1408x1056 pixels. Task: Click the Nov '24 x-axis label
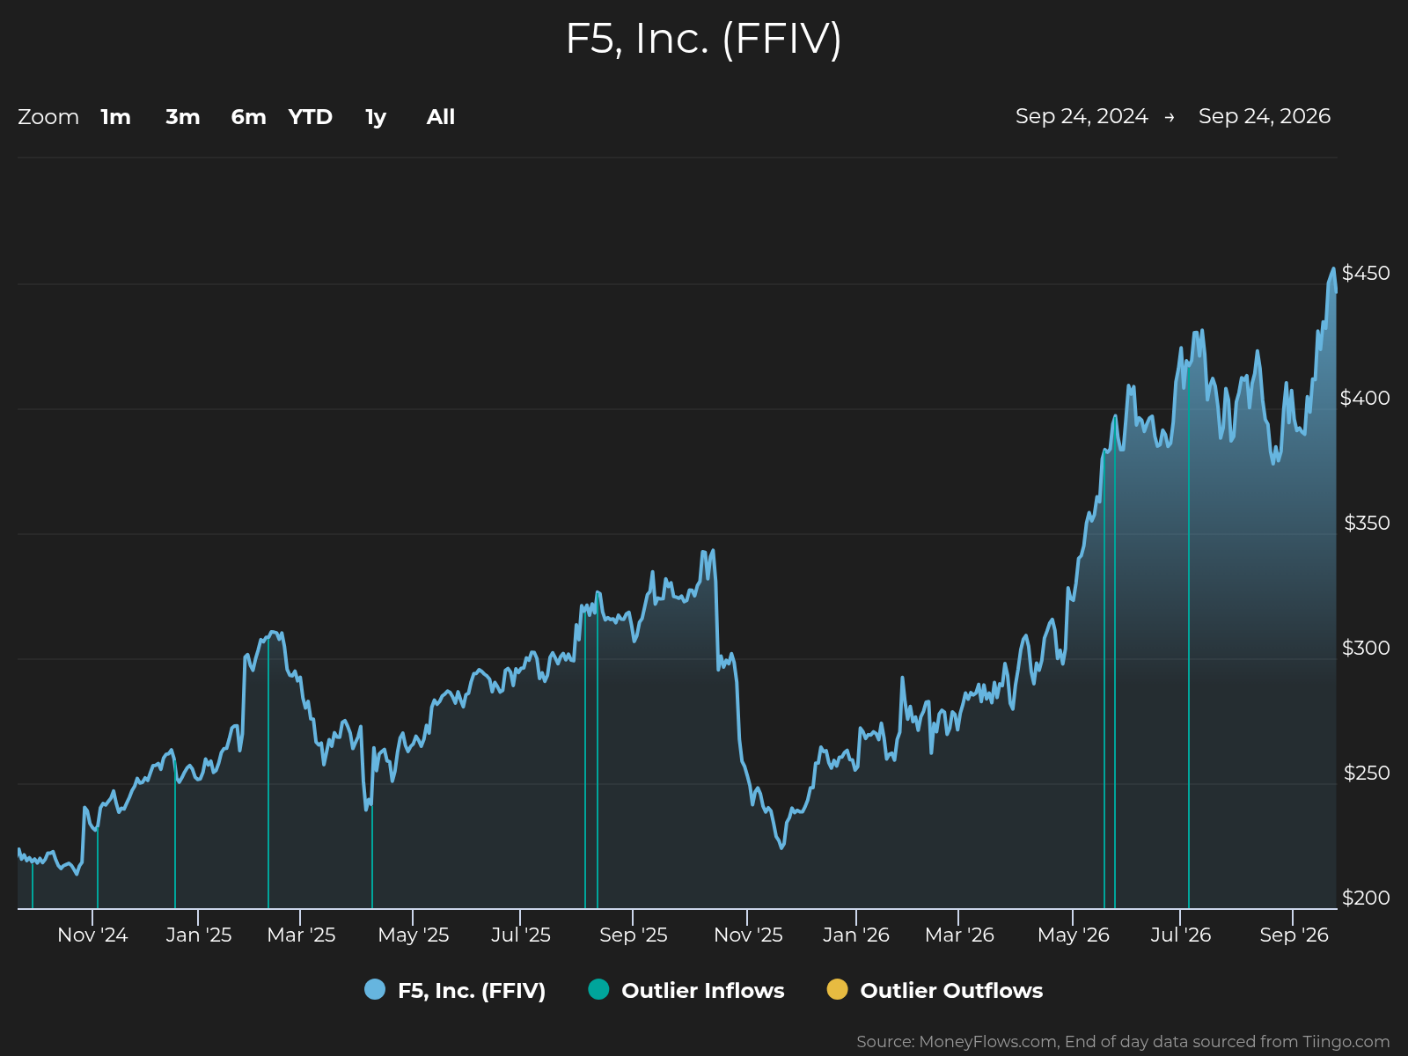tap(93, 935)
